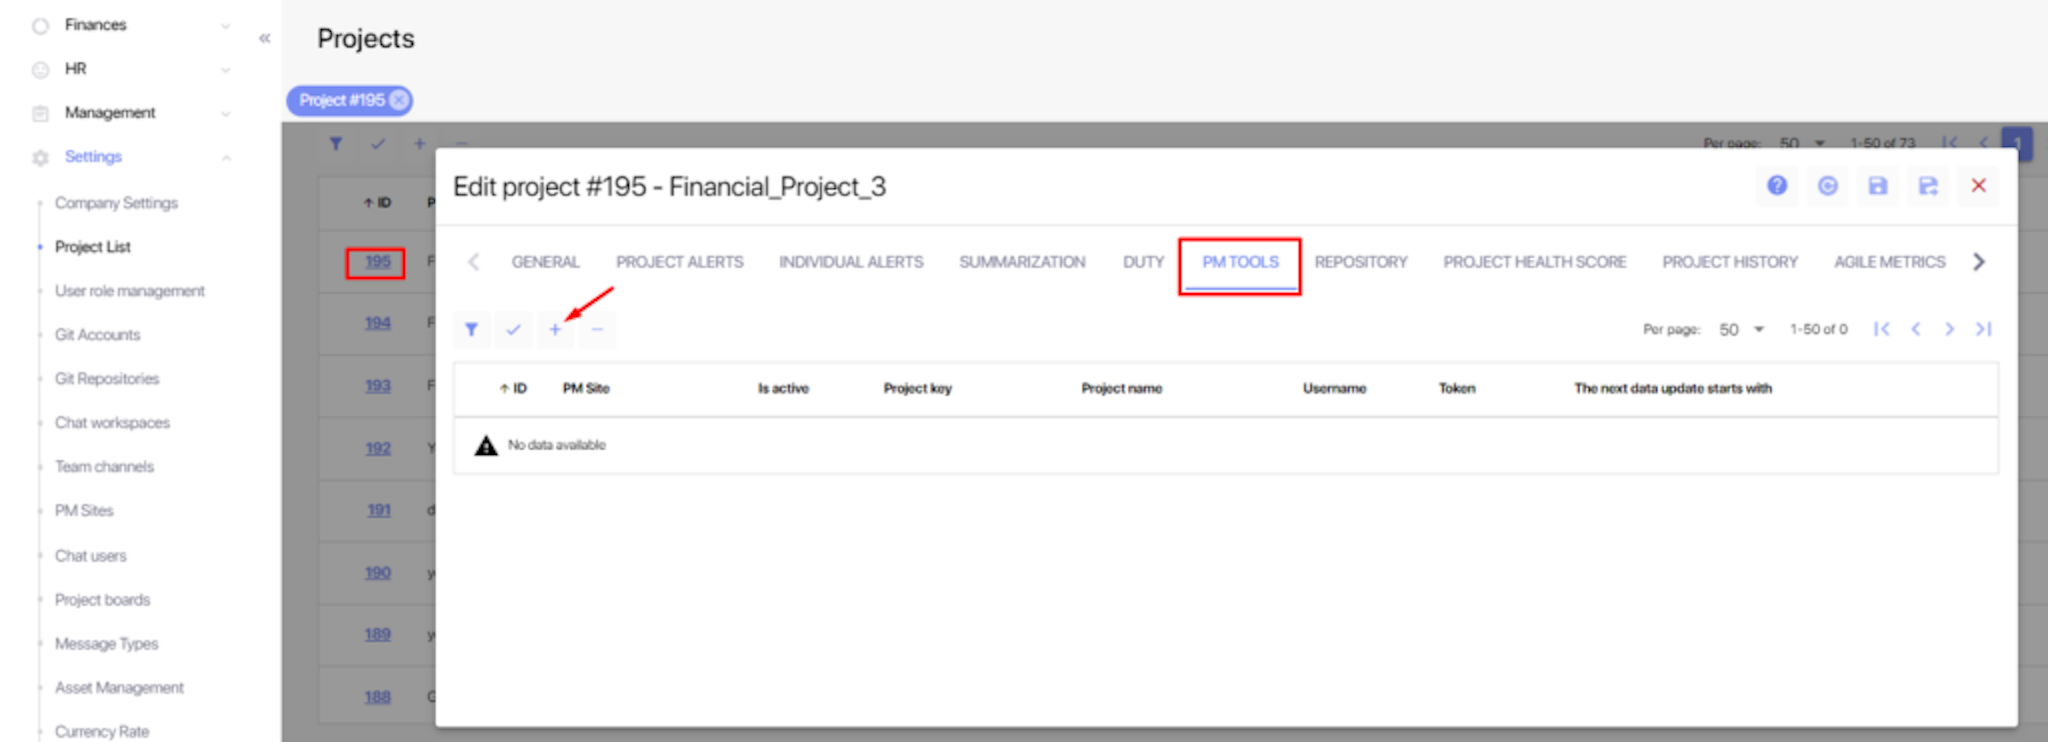
Task: Open Per page dropdown in dialog
Action: pyautogui.click(x=1742, y=329)
